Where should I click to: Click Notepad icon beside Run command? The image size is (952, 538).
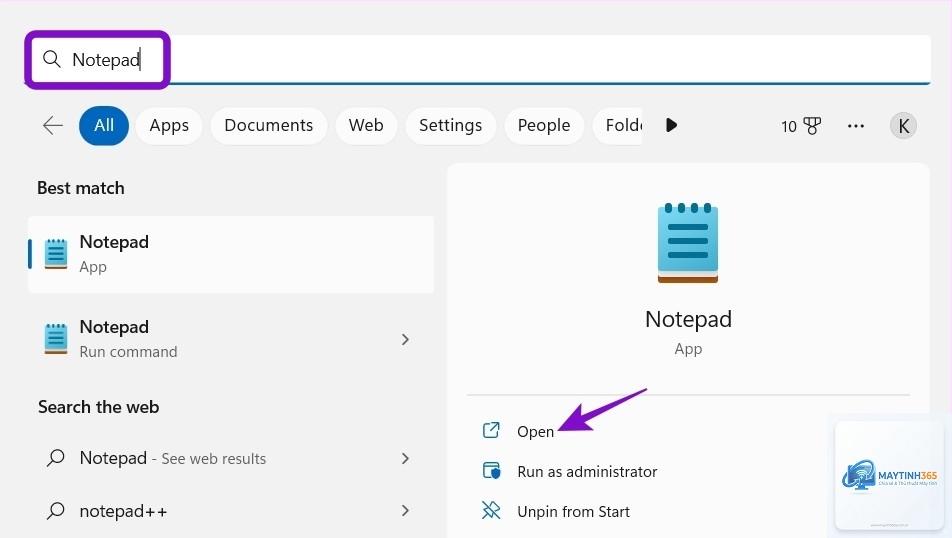[56, 339]
